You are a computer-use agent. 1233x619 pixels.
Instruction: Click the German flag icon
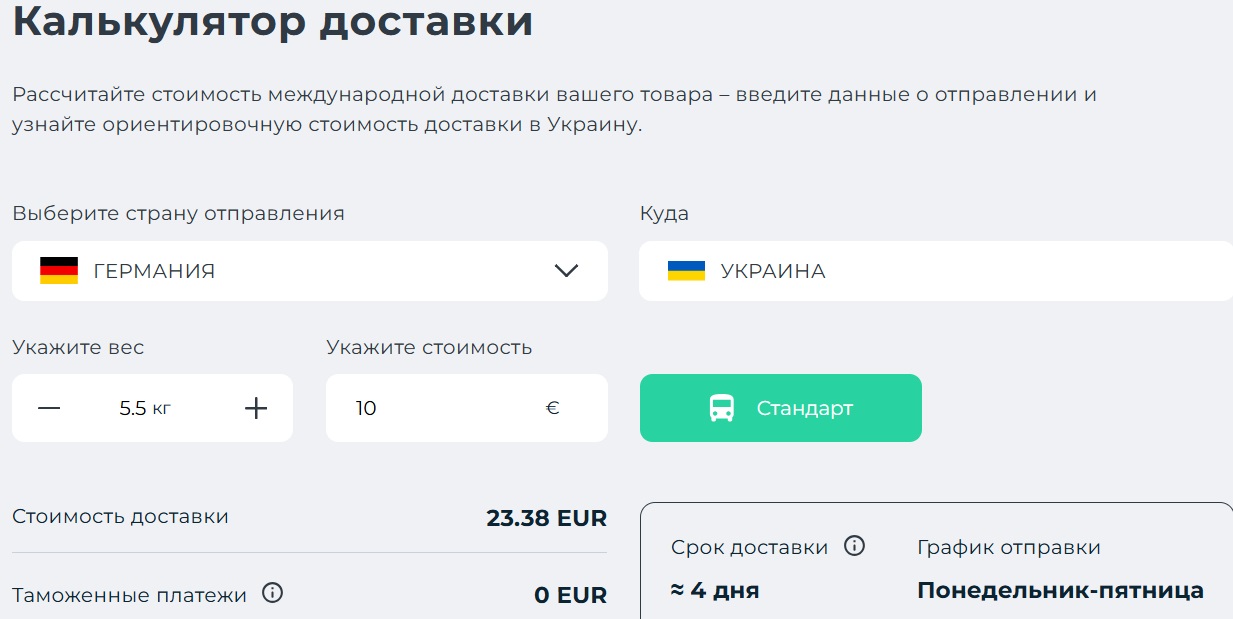click(x=59, y=271)
